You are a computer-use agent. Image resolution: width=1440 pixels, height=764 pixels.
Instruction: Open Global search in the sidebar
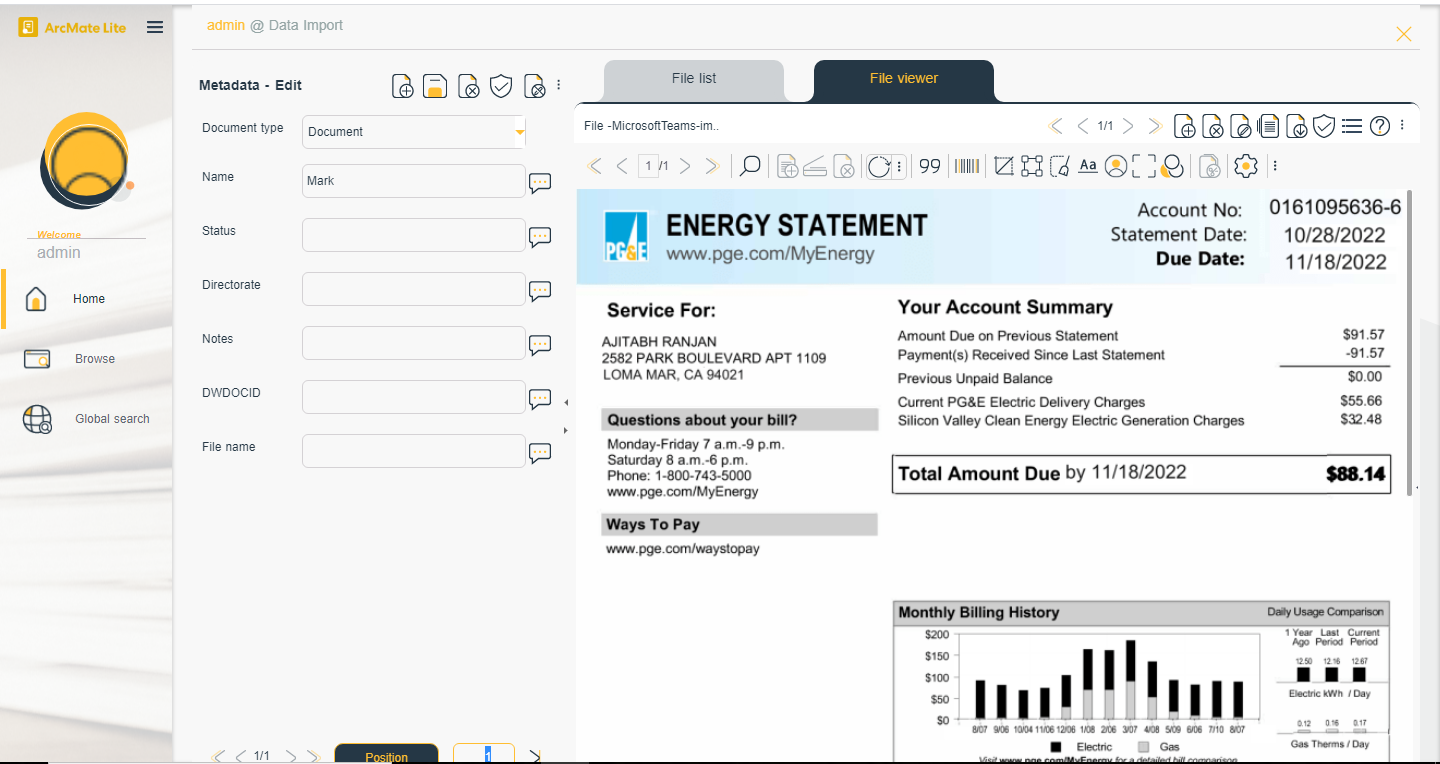tap(112, 419)
